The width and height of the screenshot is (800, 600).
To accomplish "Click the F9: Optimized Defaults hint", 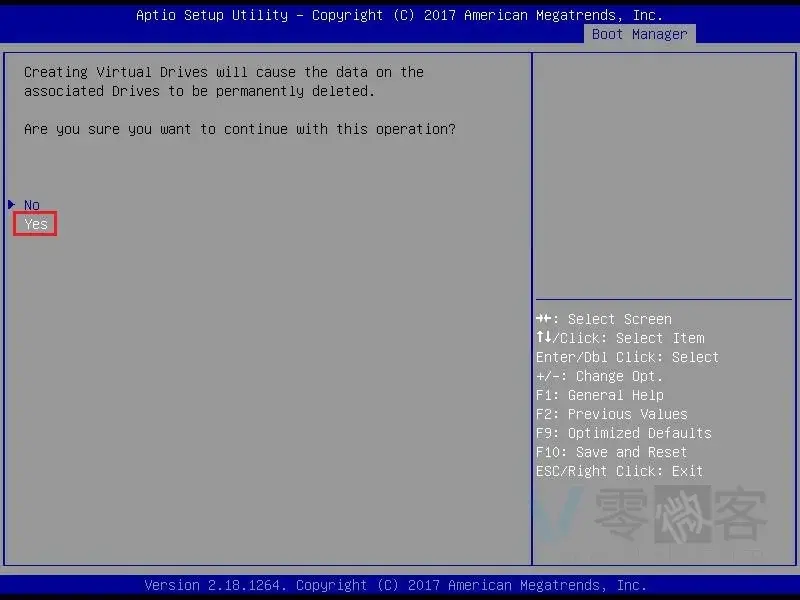I will tap(623, 433).
